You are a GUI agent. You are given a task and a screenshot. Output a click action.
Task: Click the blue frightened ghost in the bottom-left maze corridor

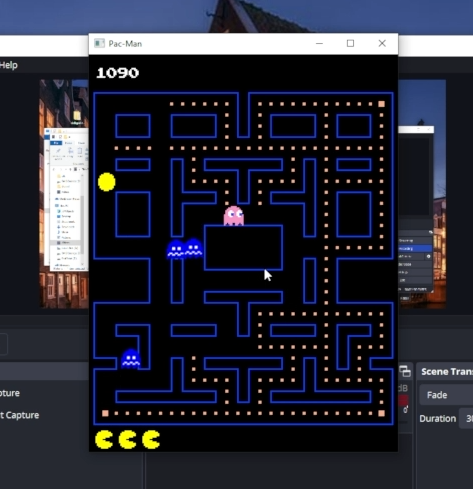(131, 358)
